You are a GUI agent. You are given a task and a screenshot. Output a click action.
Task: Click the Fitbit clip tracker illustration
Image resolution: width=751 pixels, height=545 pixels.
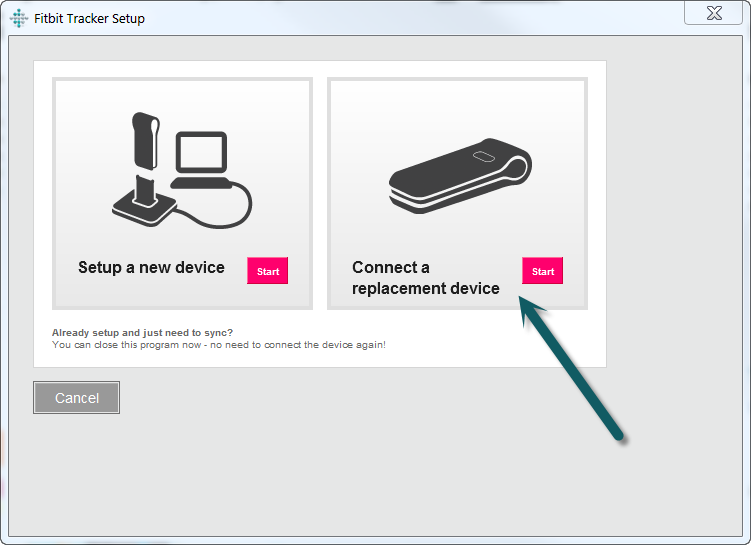[460, 176]
